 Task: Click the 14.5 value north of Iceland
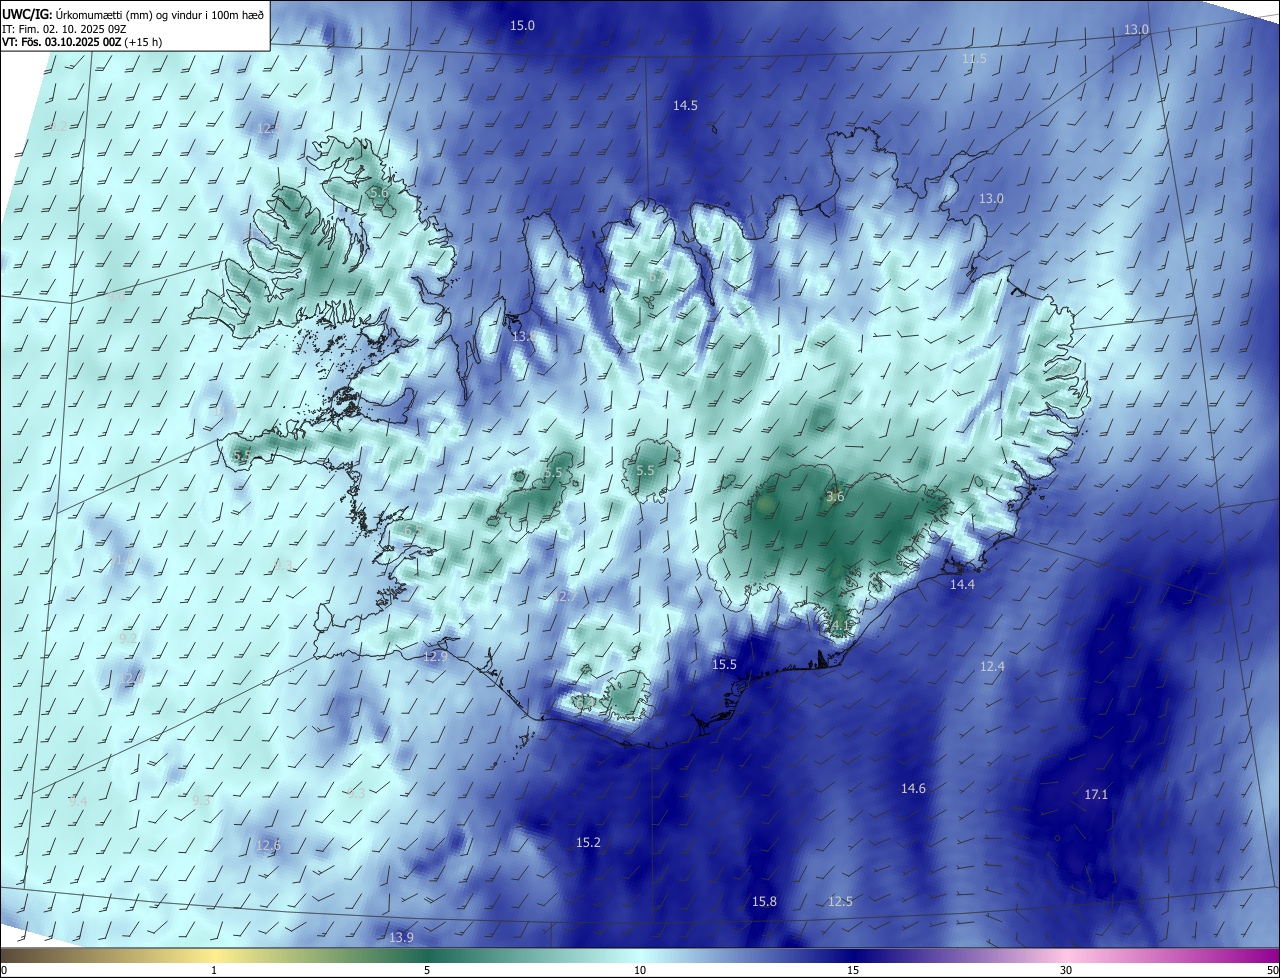pos(685,105)
